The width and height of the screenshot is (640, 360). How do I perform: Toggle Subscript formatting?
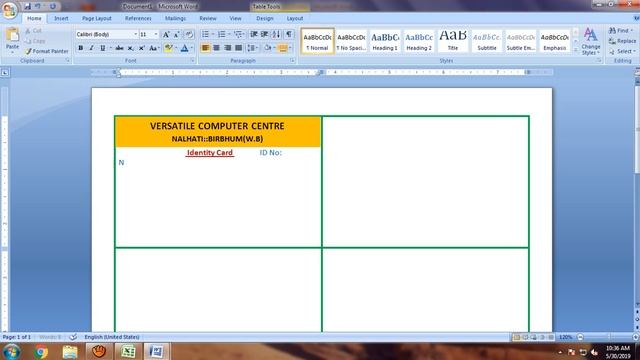click(x=131, y=48)
